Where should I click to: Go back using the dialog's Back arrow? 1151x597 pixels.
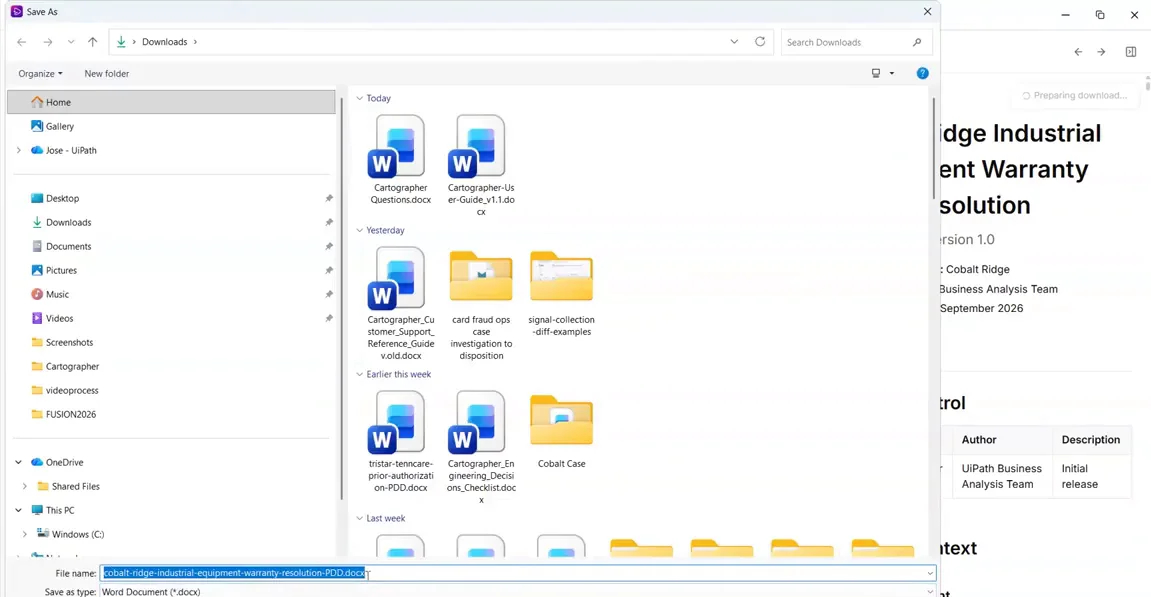click(x=21, y=42)
